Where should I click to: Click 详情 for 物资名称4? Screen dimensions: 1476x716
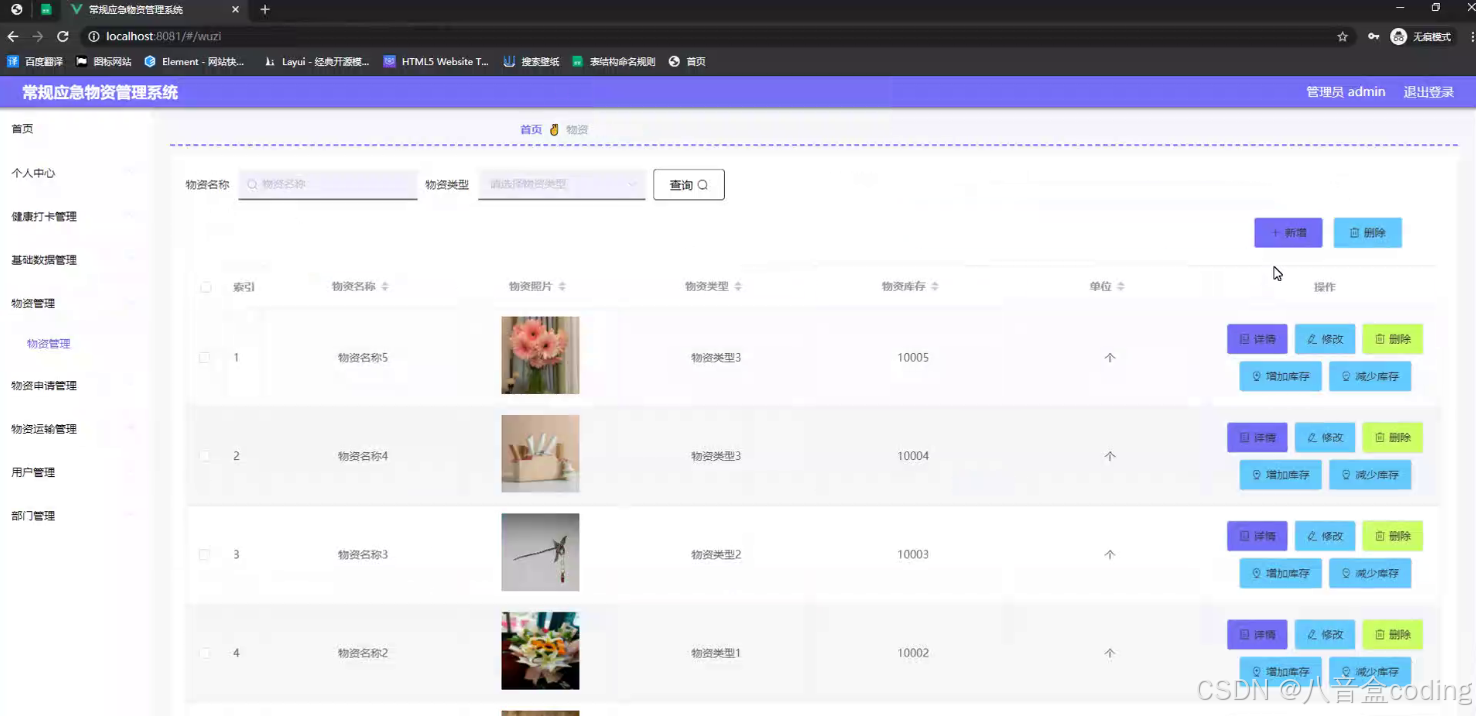coord(1257,438)
